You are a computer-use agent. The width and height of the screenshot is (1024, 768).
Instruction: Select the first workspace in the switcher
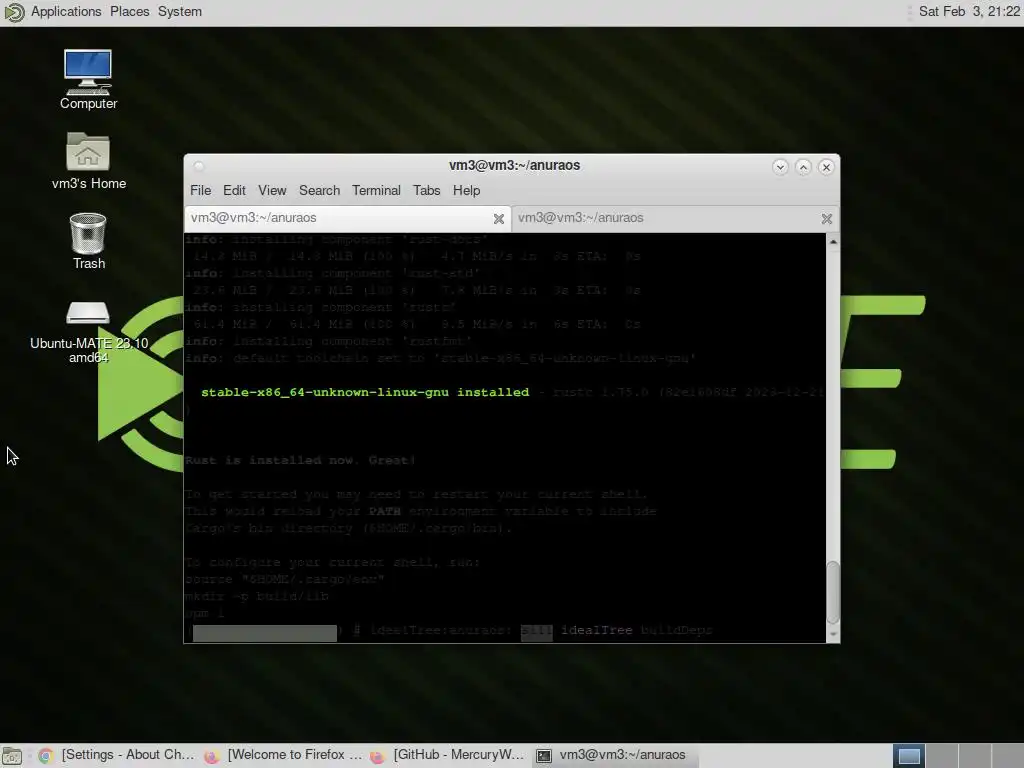909,756
